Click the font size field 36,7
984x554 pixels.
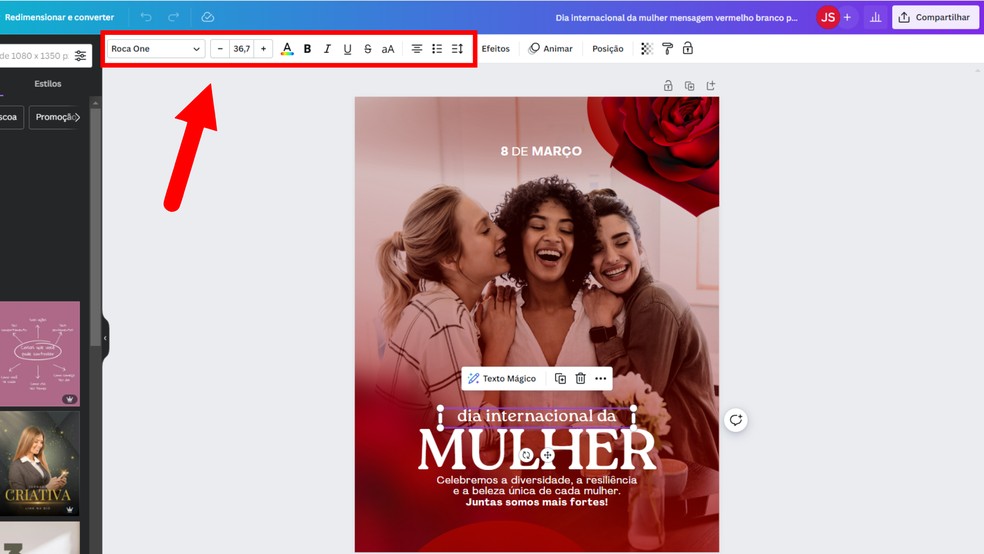pyautogui.click(x=242, y=49)
